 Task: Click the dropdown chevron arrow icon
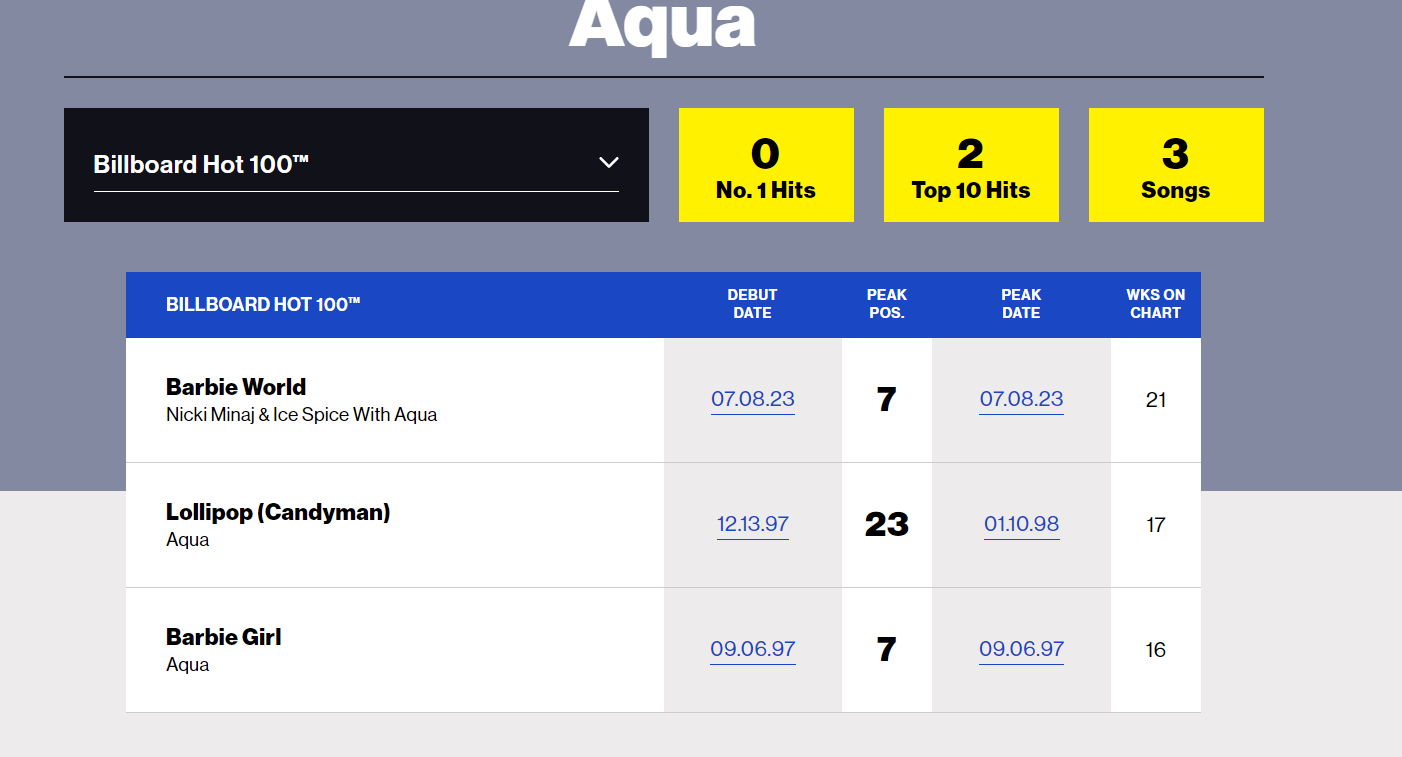click(x=608, y=163)
